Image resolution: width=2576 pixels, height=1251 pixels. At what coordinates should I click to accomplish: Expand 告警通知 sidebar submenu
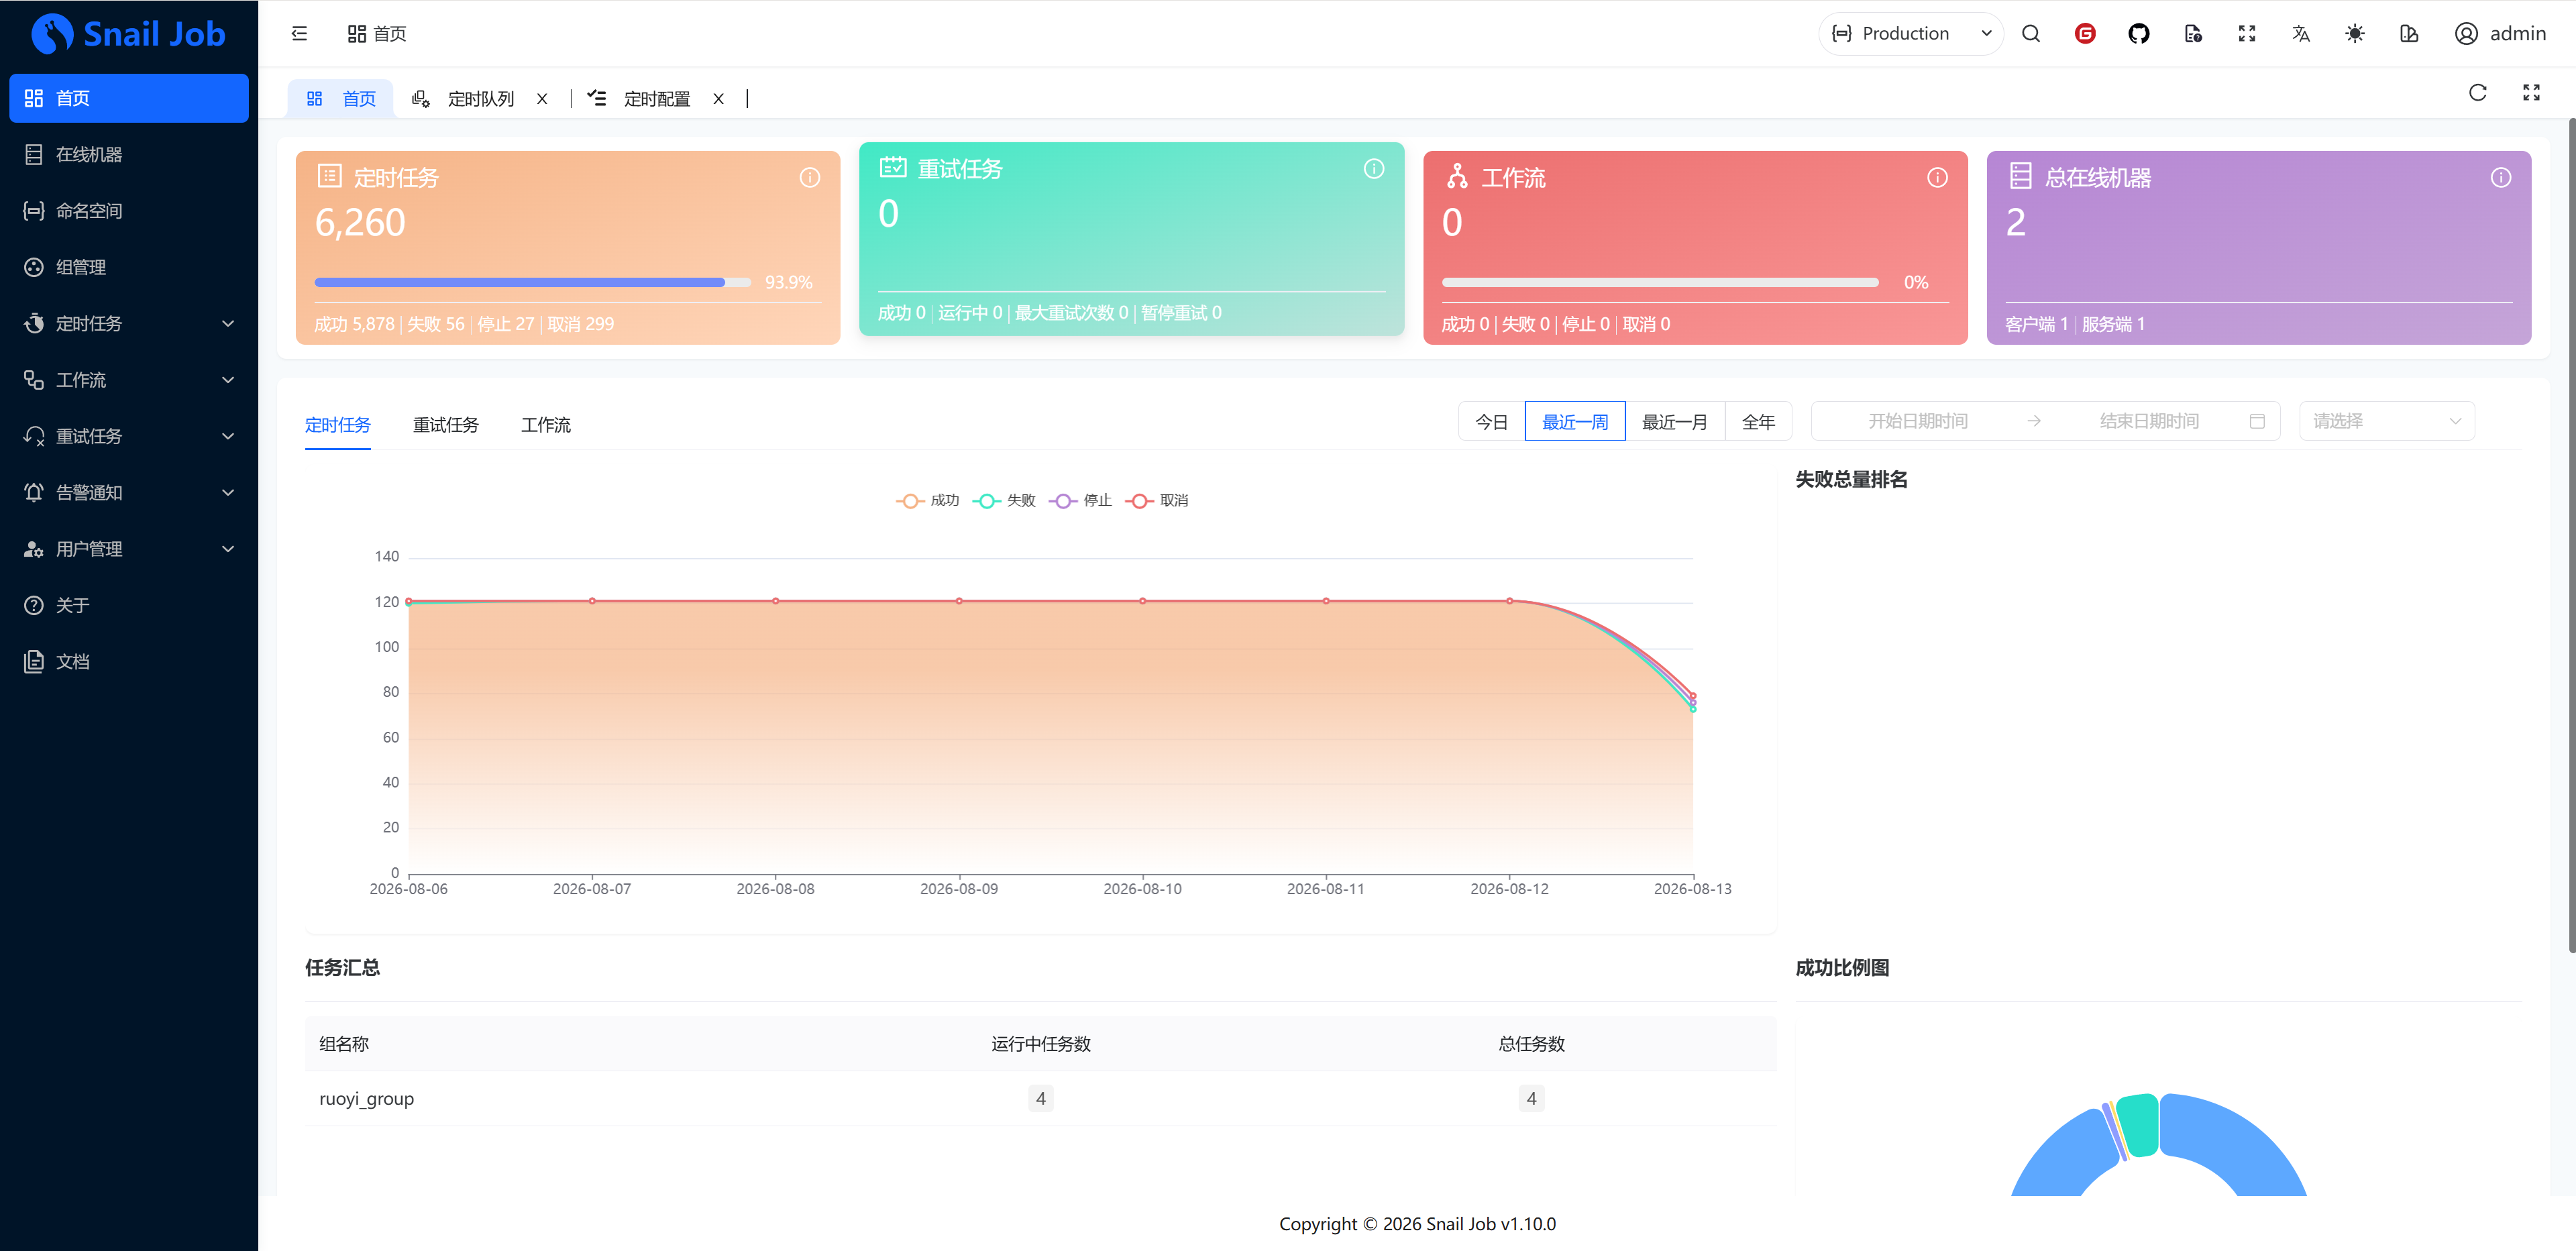pos(129,492)
